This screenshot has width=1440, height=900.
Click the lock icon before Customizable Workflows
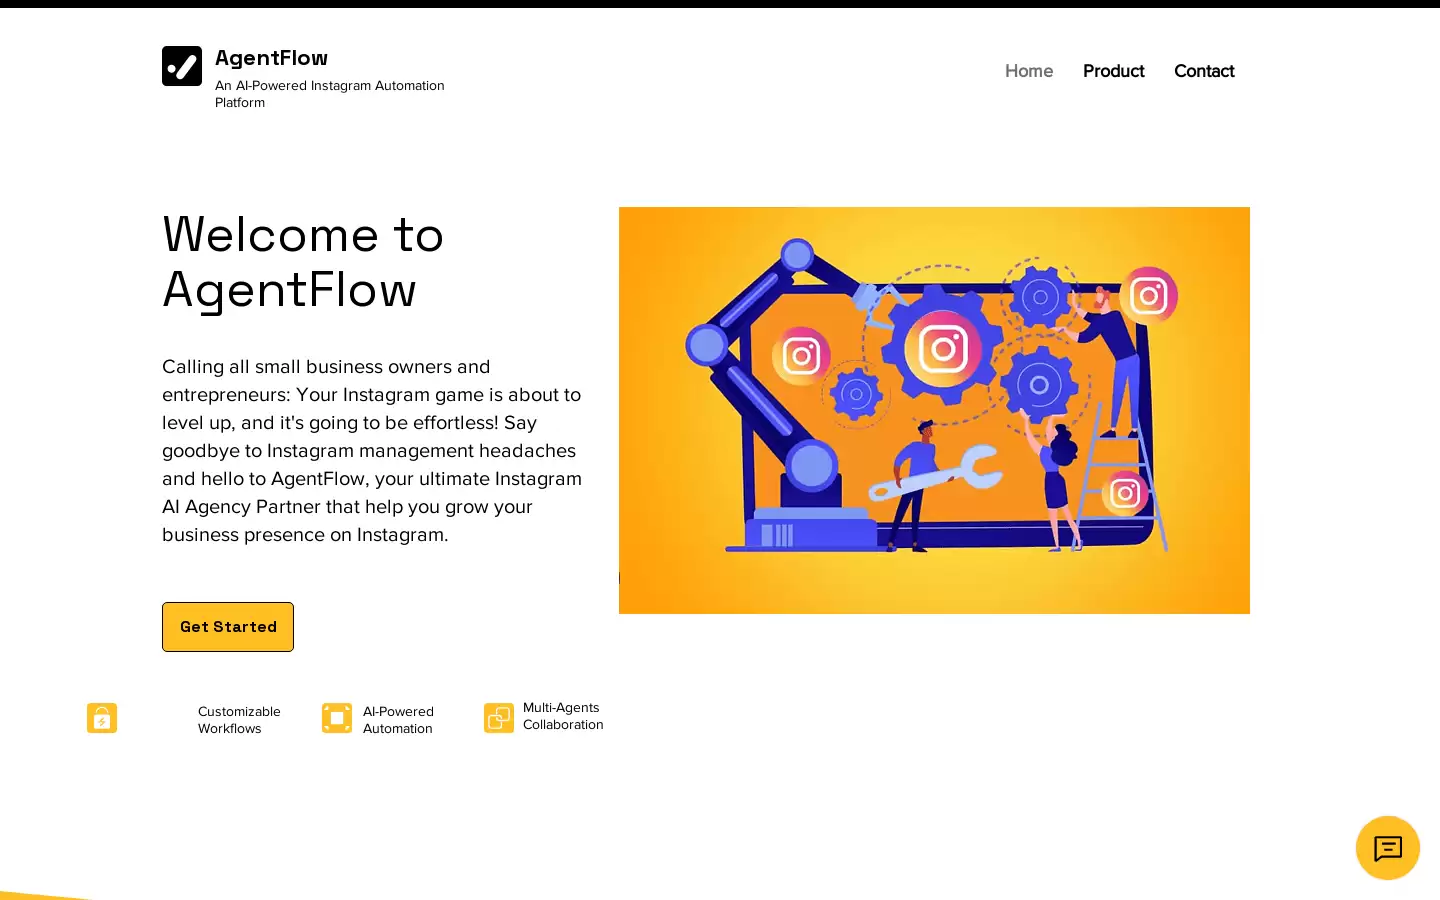(x=102, y=718)
